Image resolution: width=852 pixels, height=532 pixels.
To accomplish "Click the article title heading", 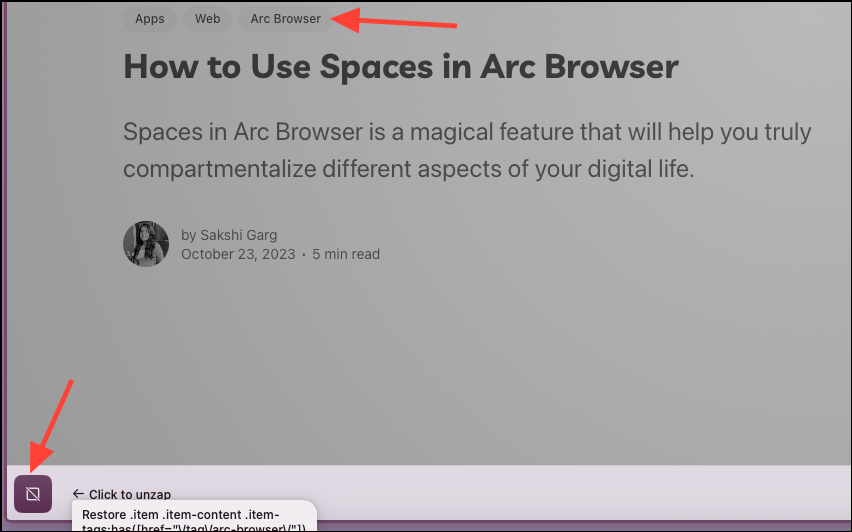I will [x=401, y=67].
